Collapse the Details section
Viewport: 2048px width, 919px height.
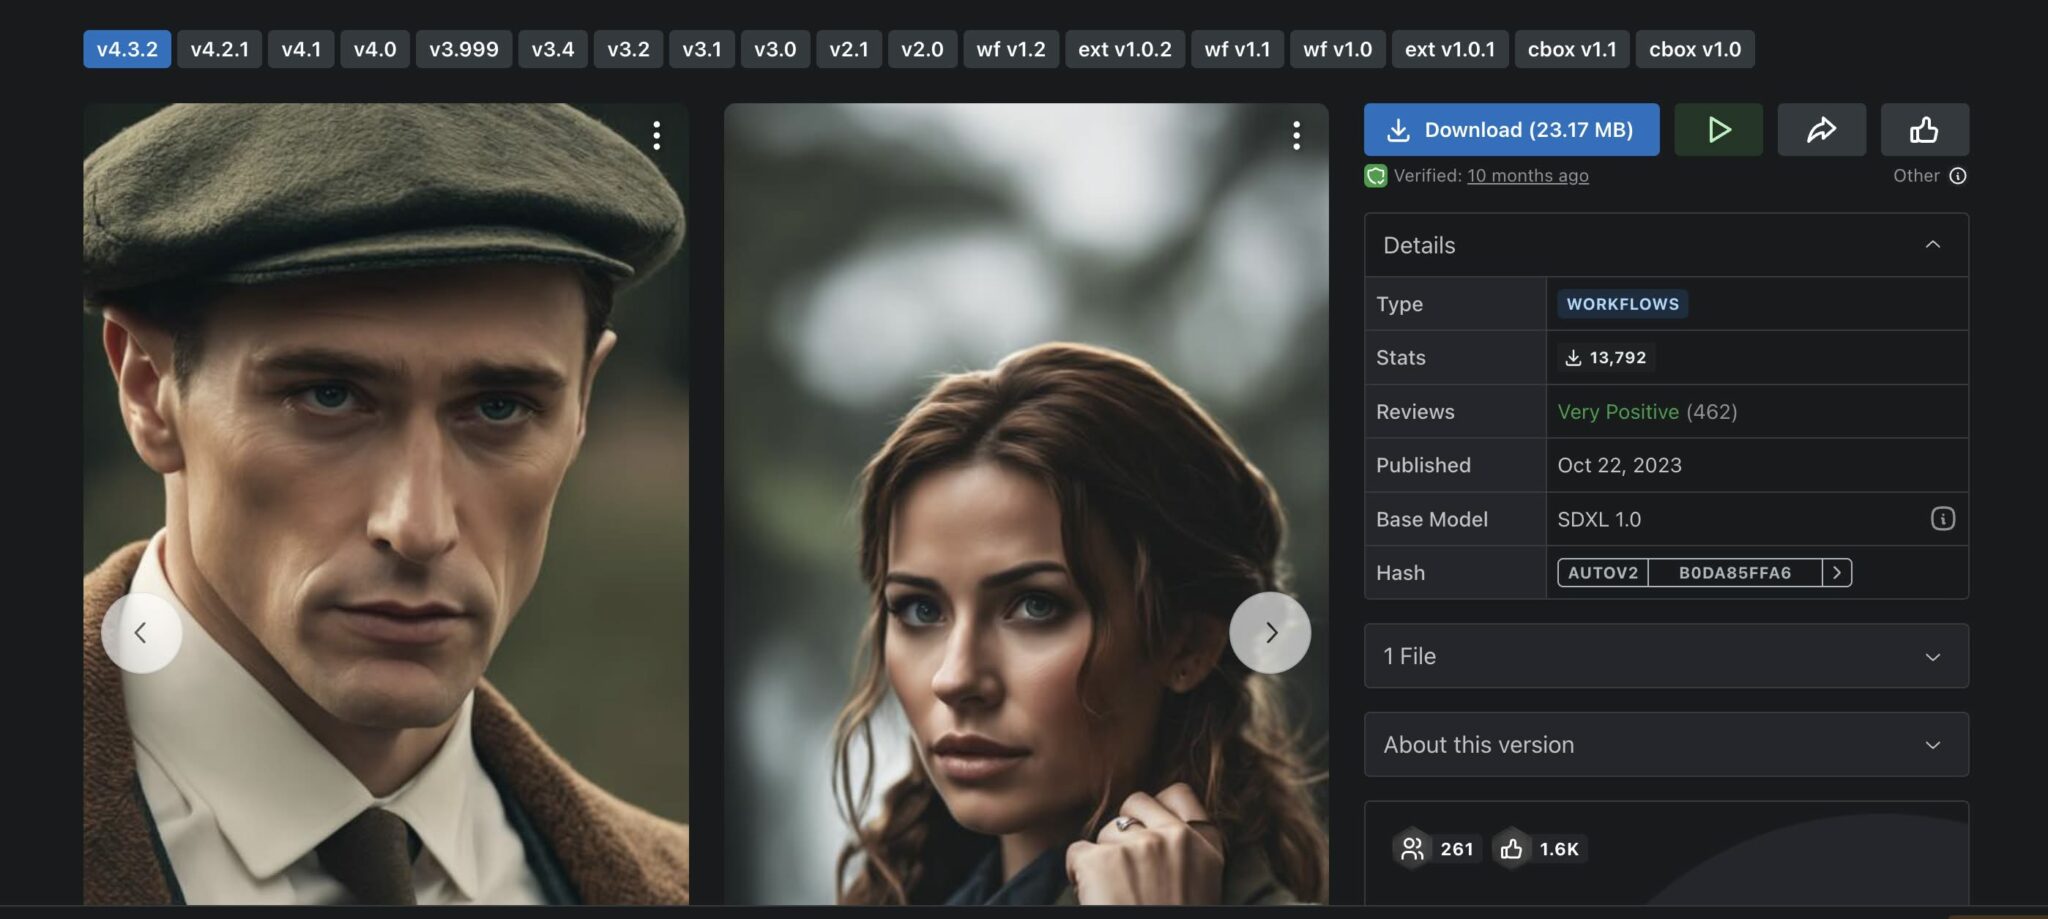point(1932,245)
